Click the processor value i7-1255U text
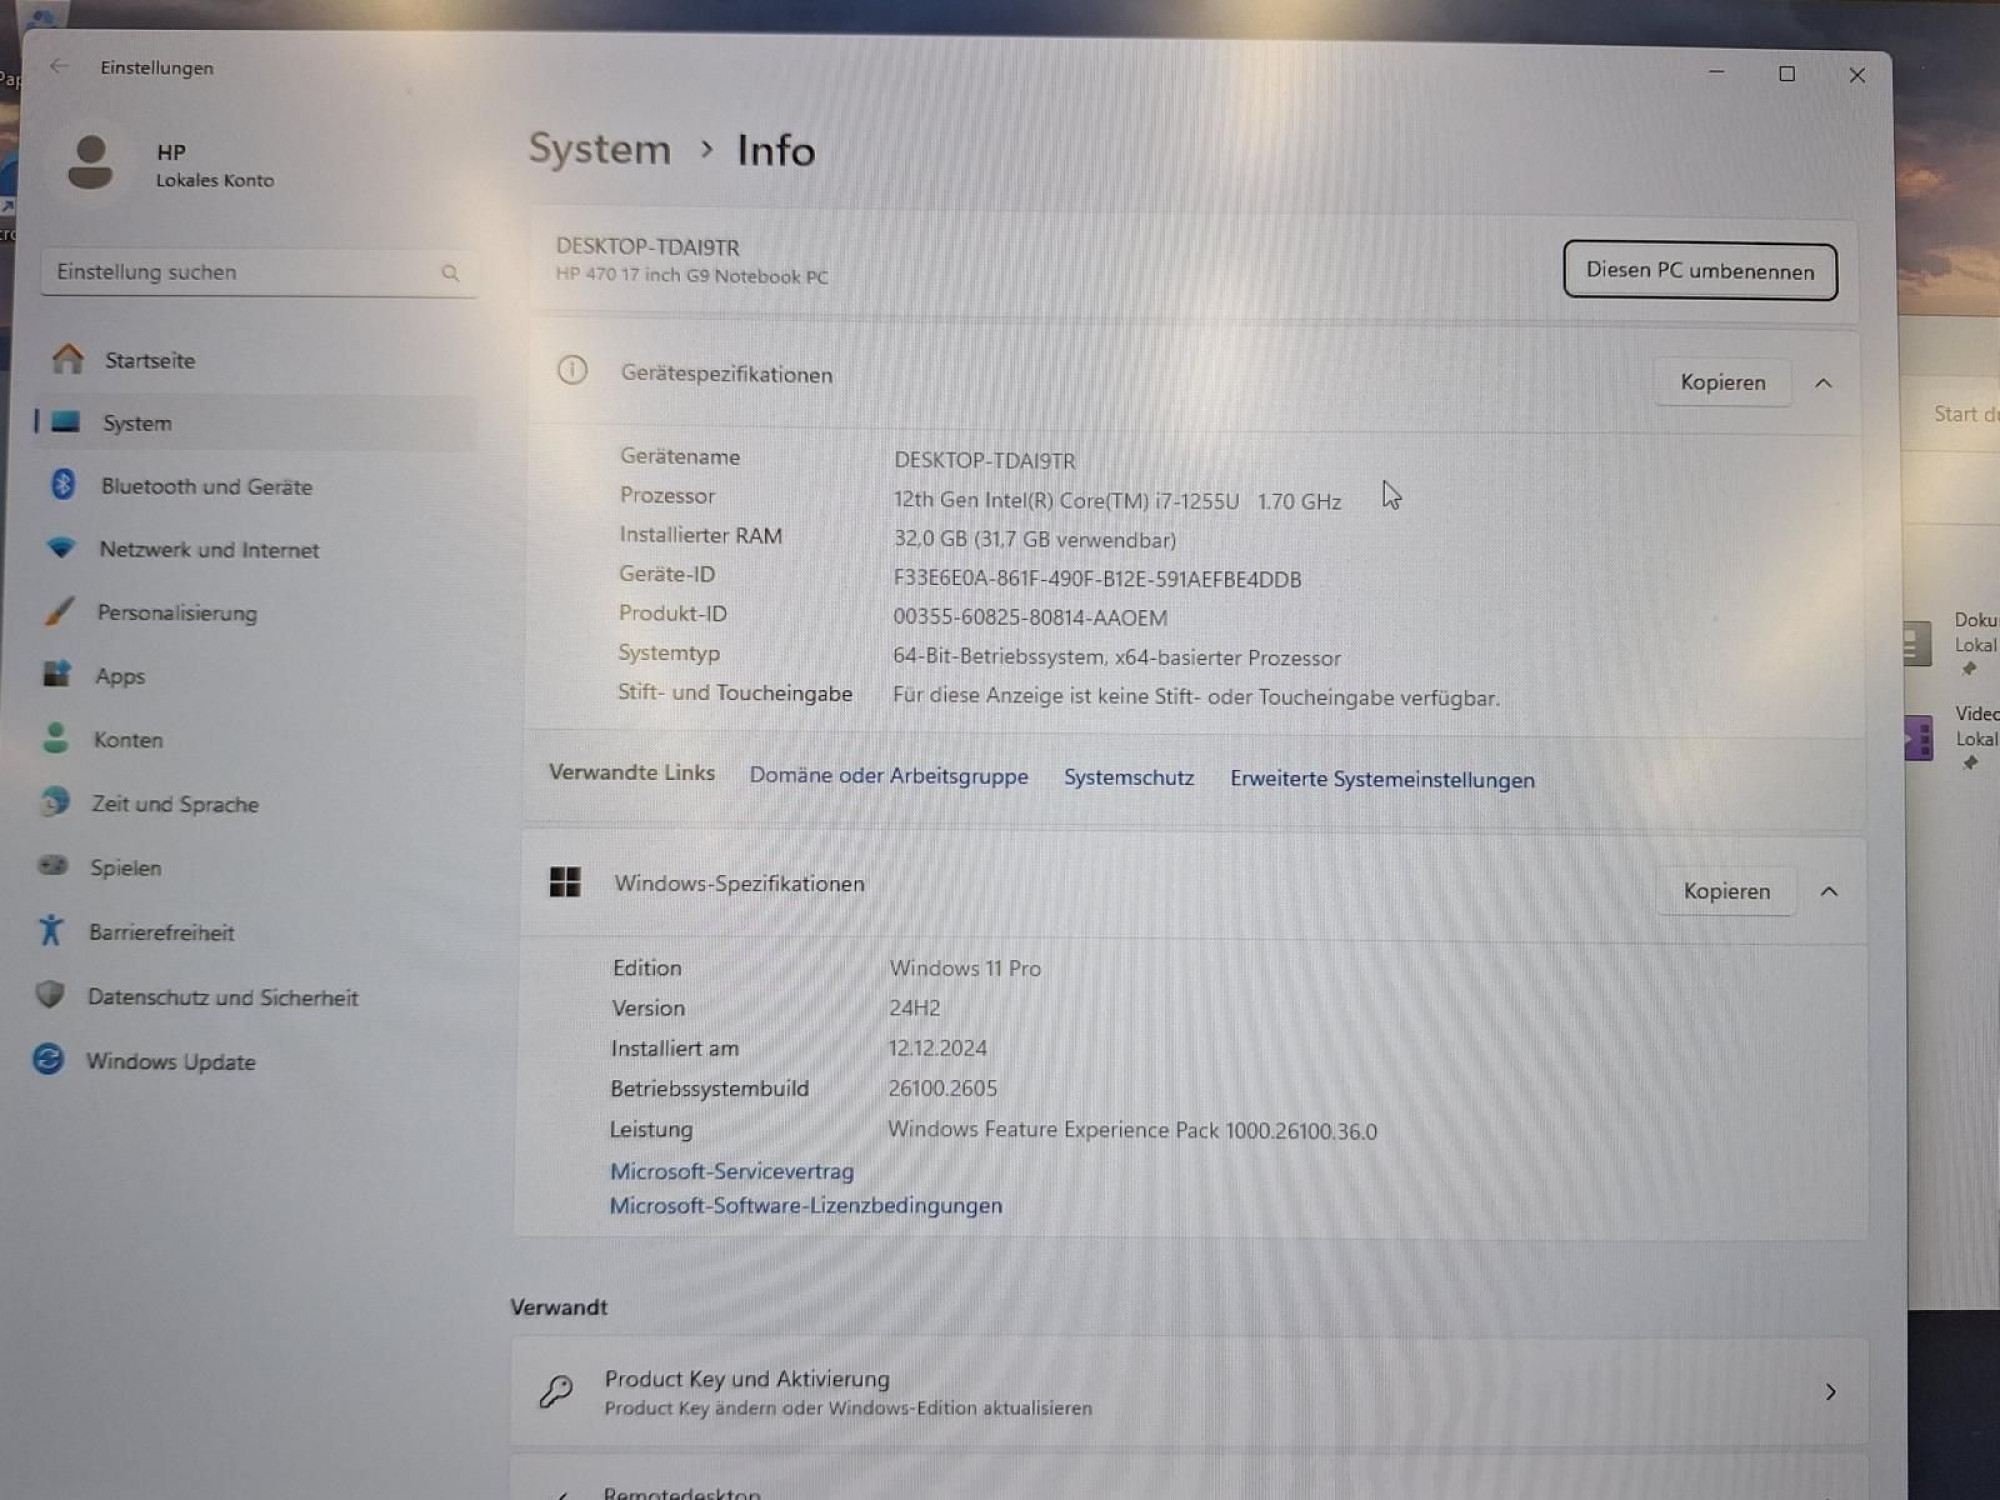2000x1500 pixels. pos(1117,500)
